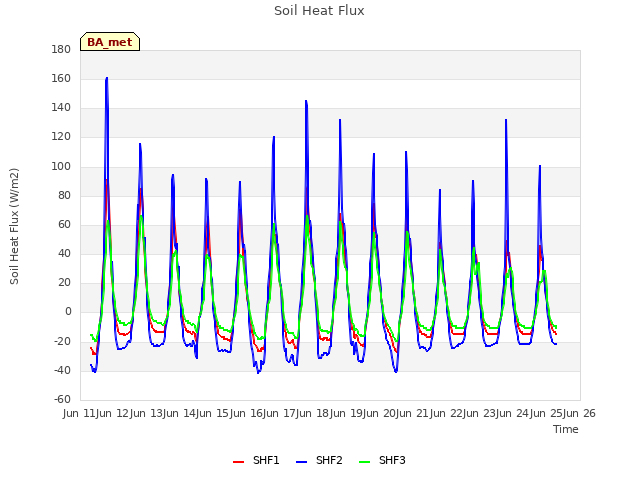Click the Jun 12 x-axis tick label
This screenshot has width=640, height=480.
(113, 413)
